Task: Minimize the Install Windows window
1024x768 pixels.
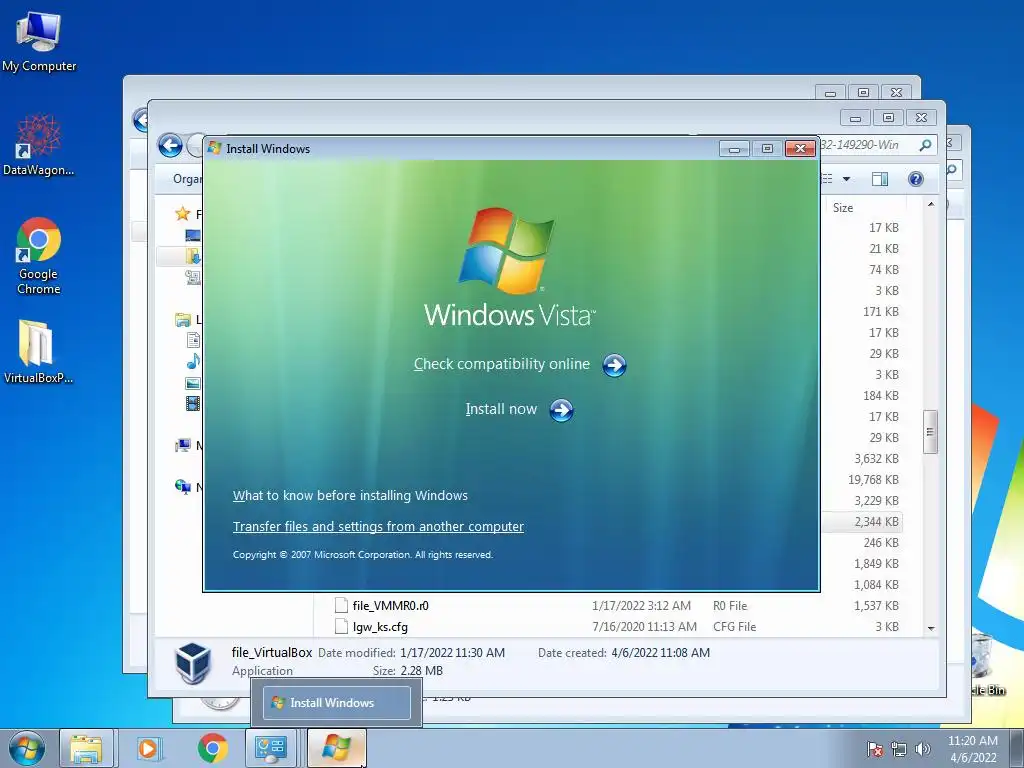Action: click(x=734, y=150)
